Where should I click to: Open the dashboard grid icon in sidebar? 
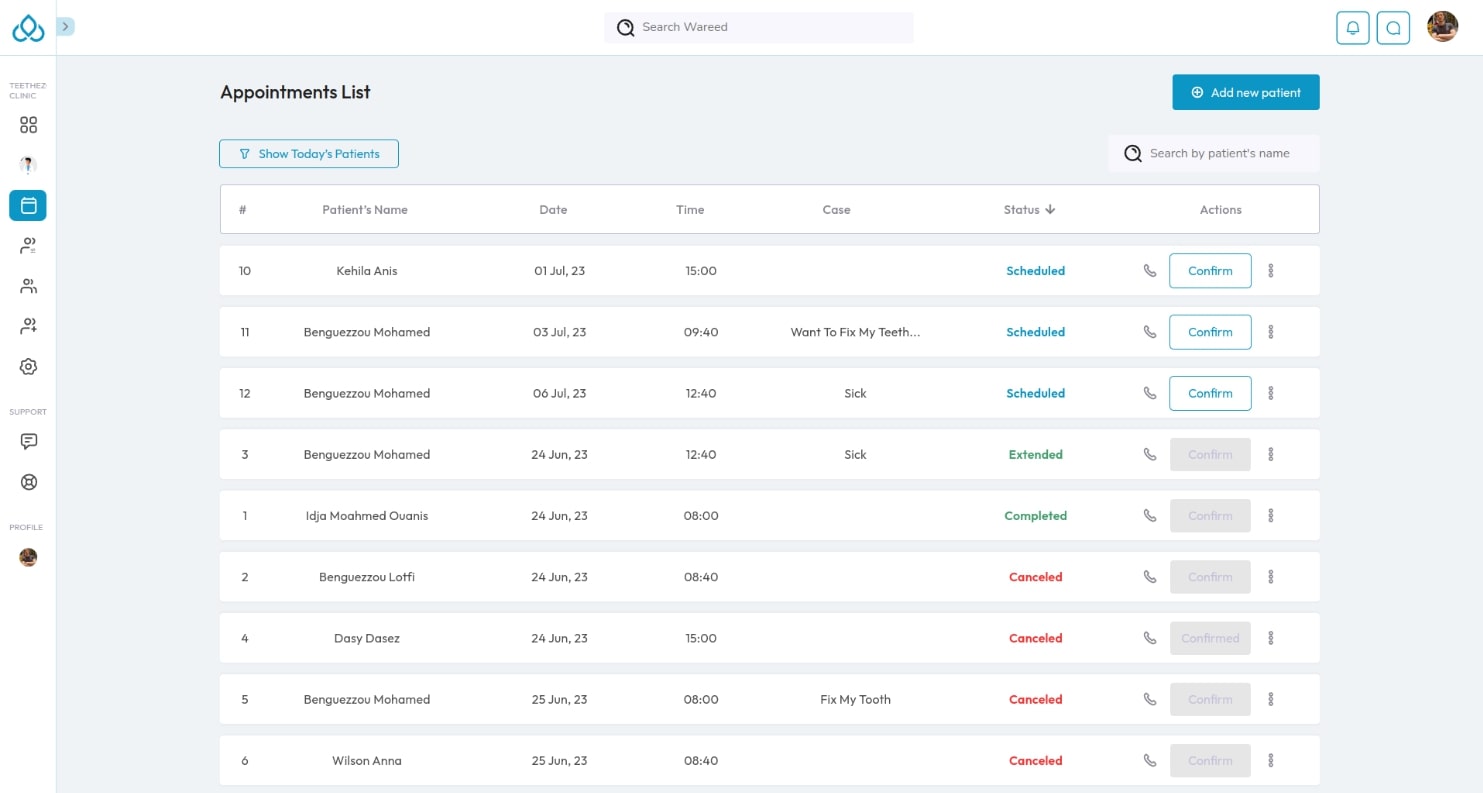[x=28, y=125]
